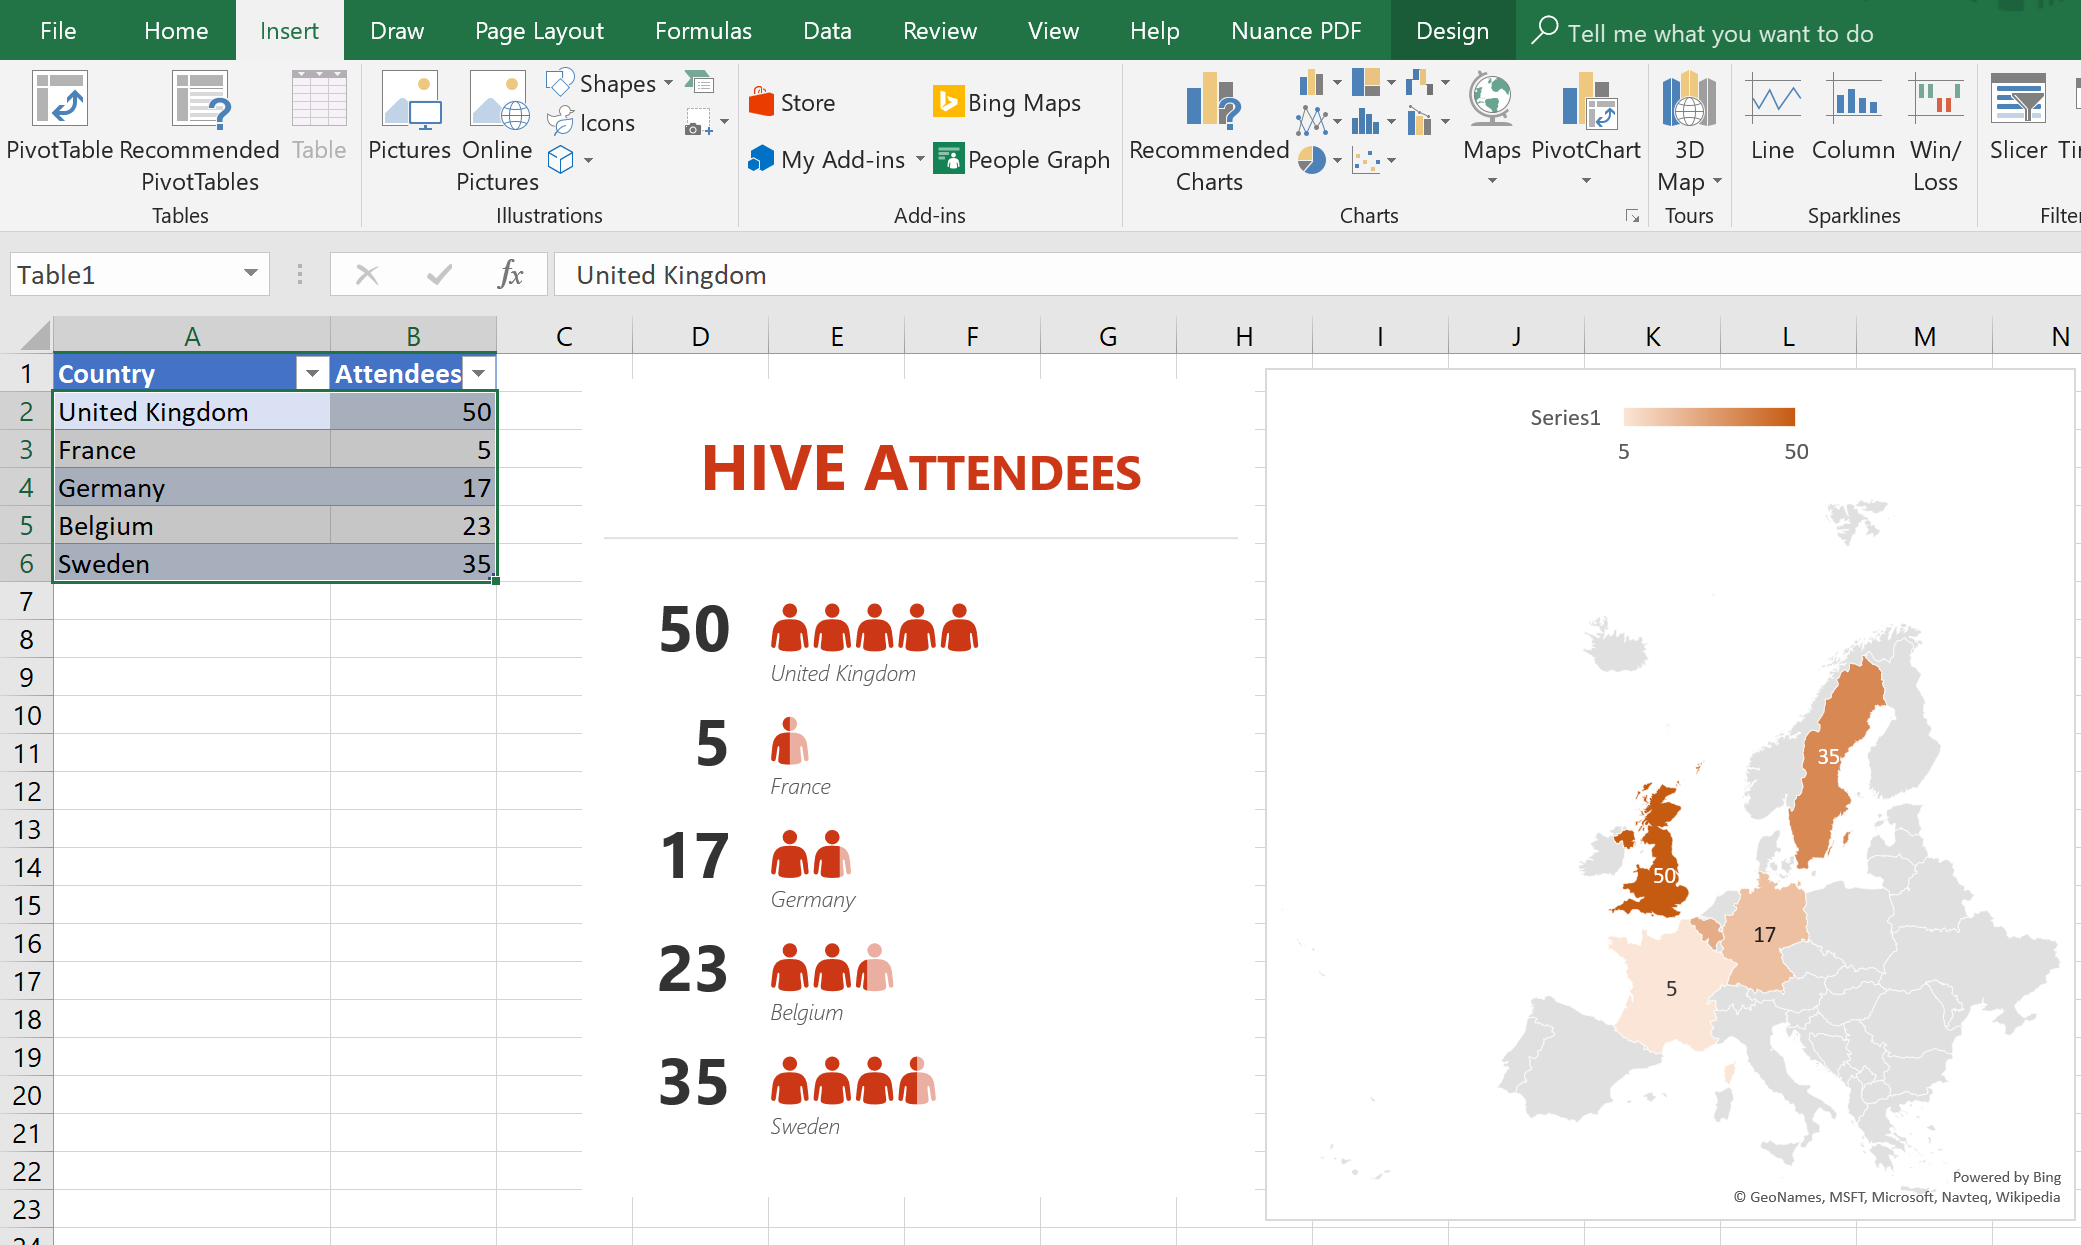Insert a statistic histogram chart

point(1365,122)
